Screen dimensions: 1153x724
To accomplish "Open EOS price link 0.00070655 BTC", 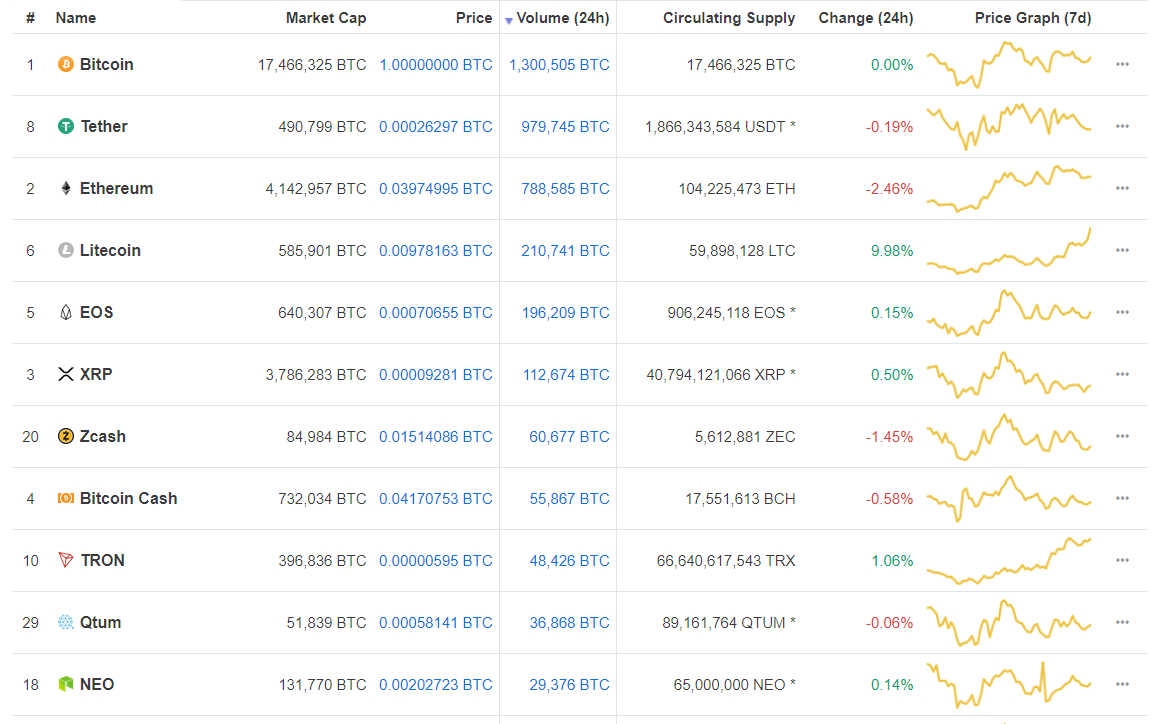I will click(436, 313).
